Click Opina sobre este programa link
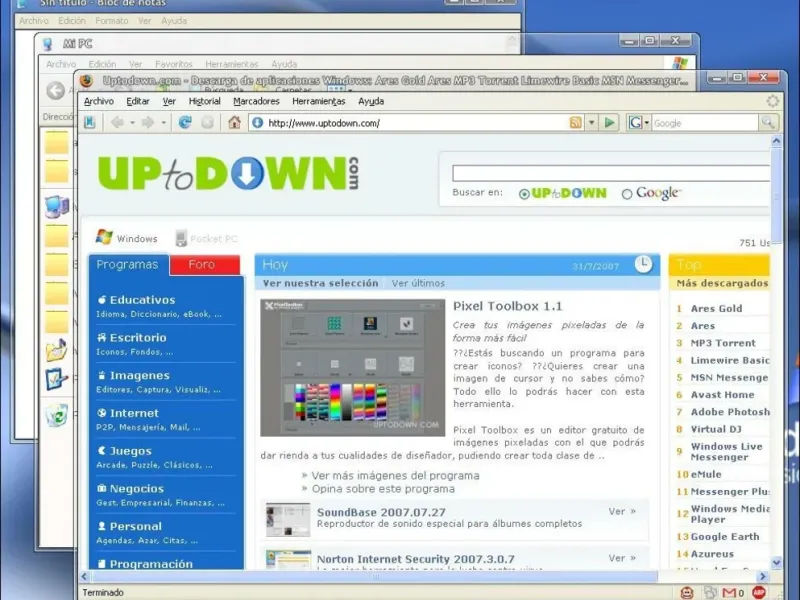This screenshot has height=600, width=800. click(383, 489)
